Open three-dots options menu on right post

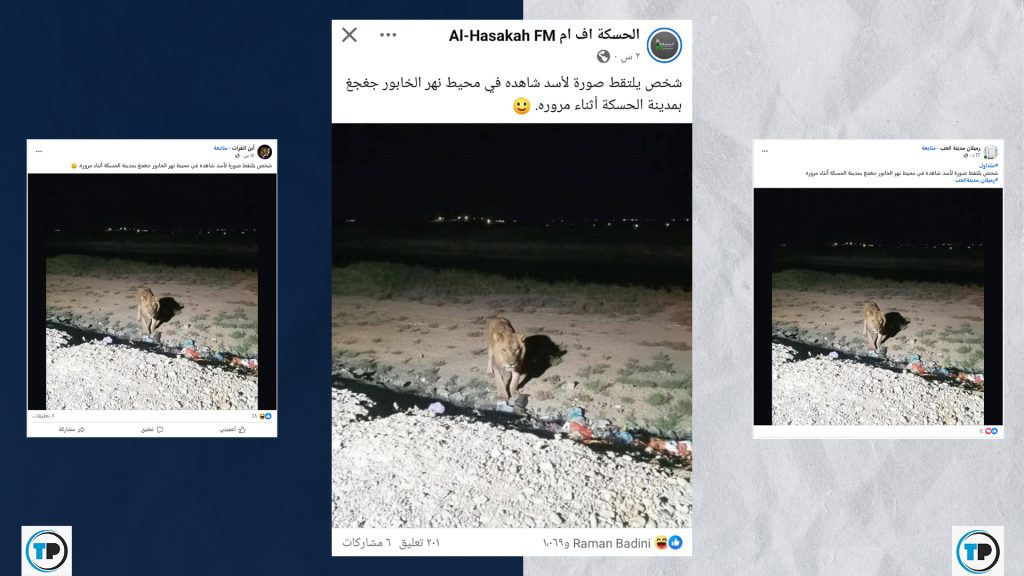click(764, 151)
